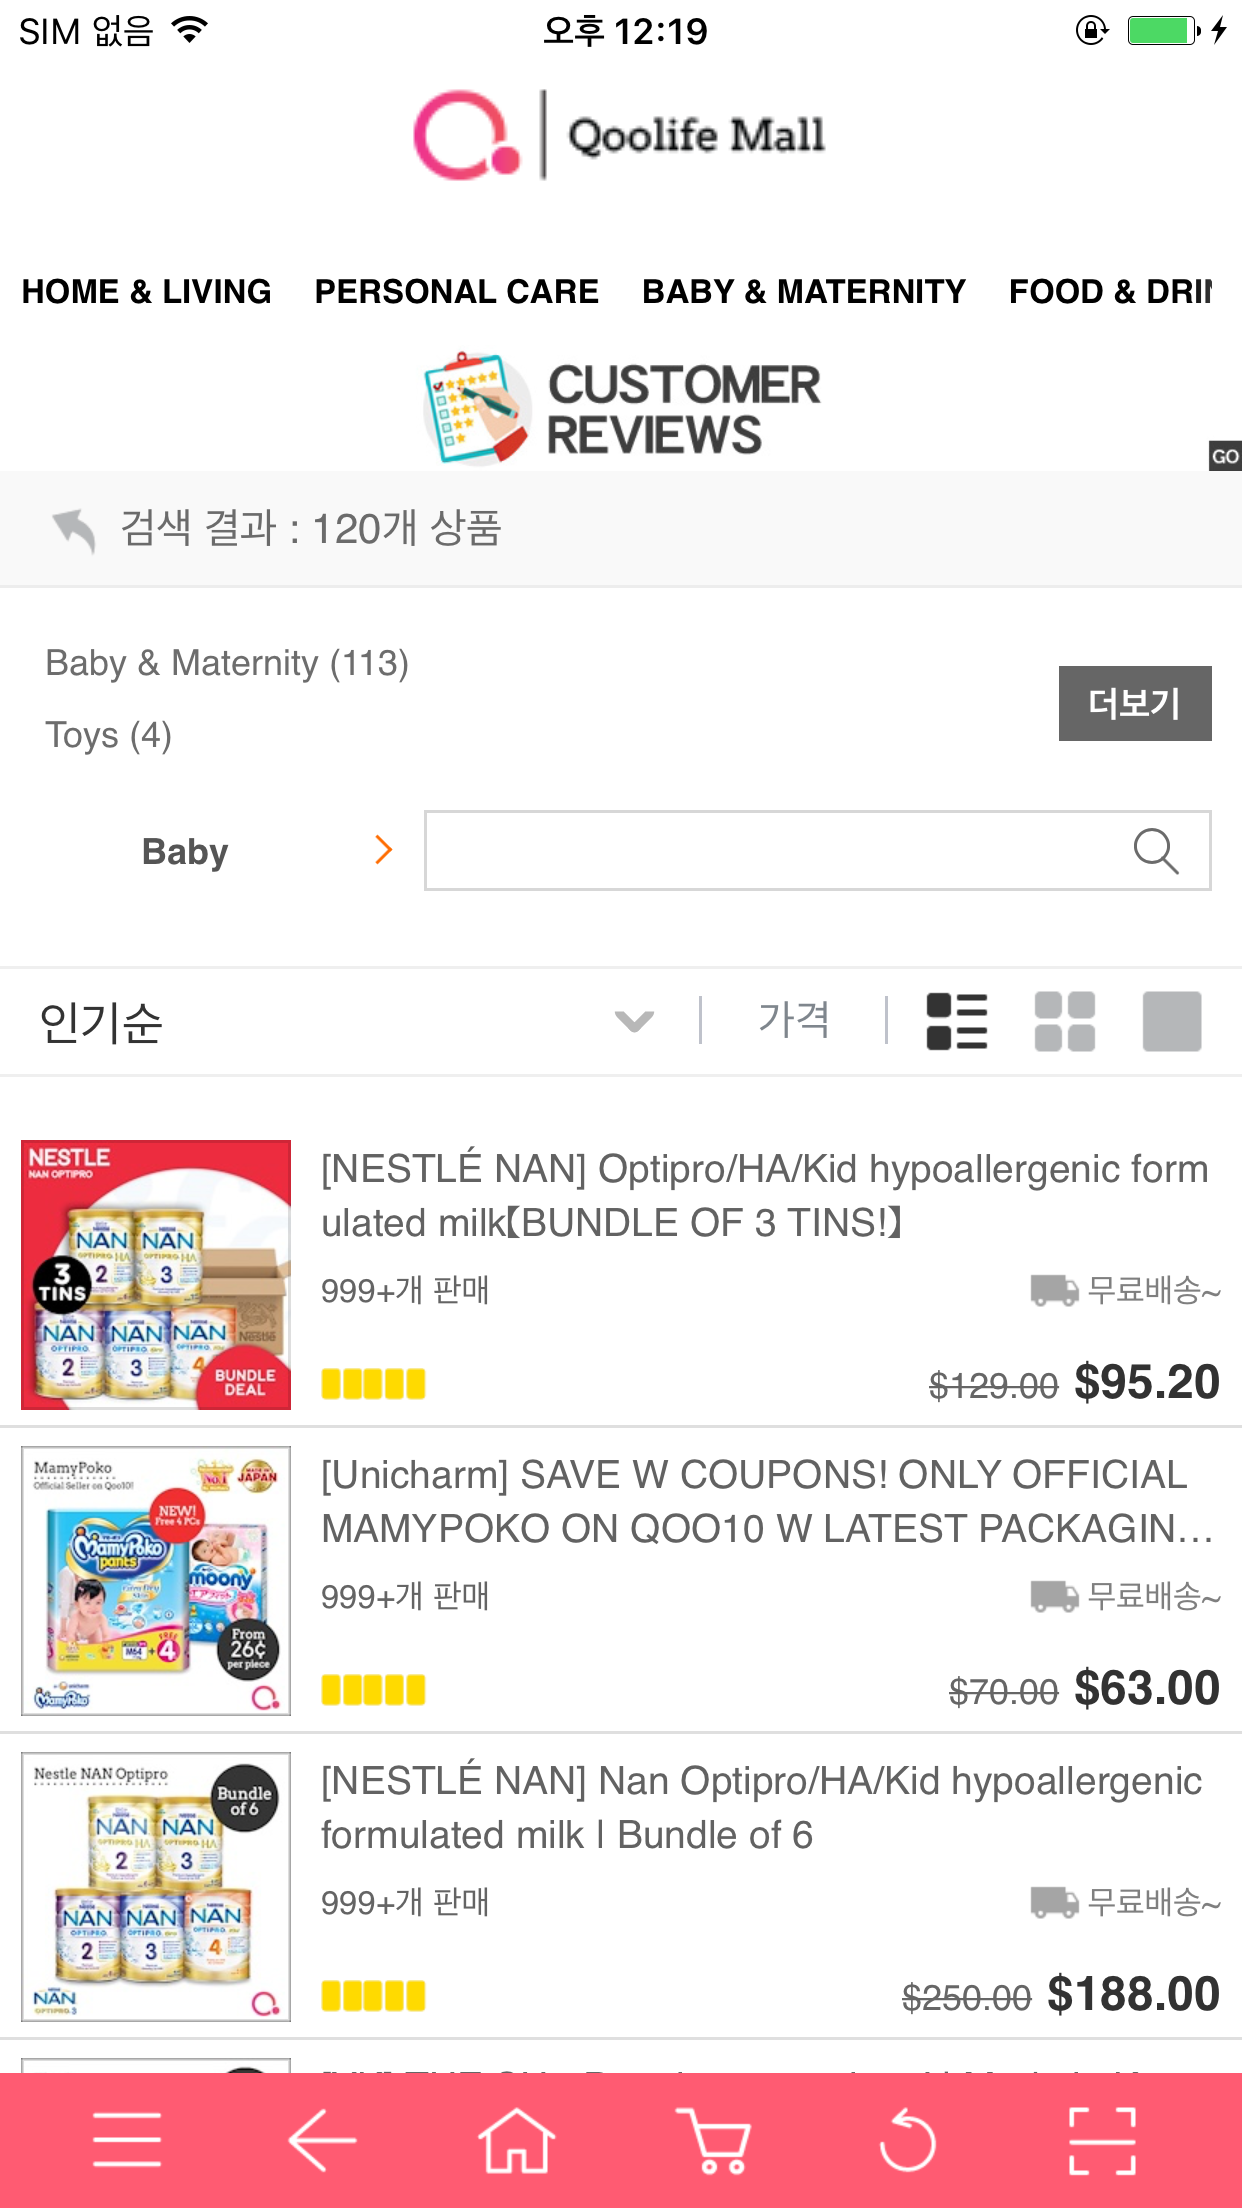Image resolution: width=1242 pixels, height=2208 pixels.
Task: Tap the gray back arrow near search results
Action: pyautogui.click(x=74, y=529)
